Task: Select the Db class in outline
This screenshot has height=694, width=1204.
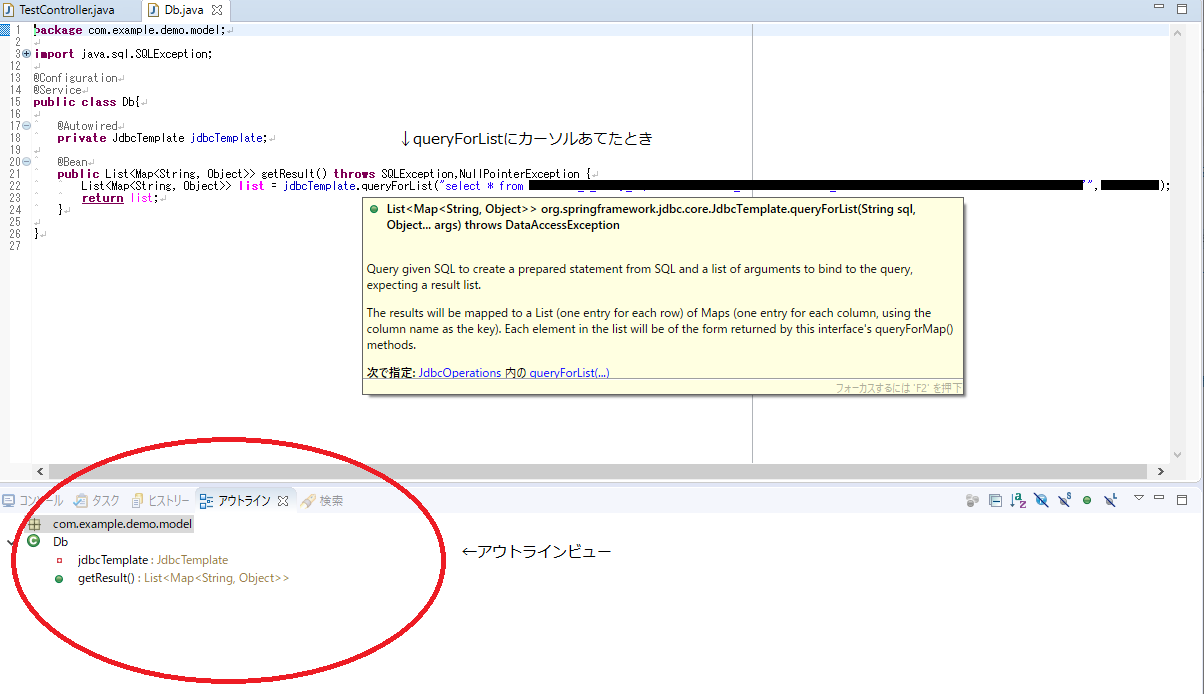Action: tap(60, 542)
